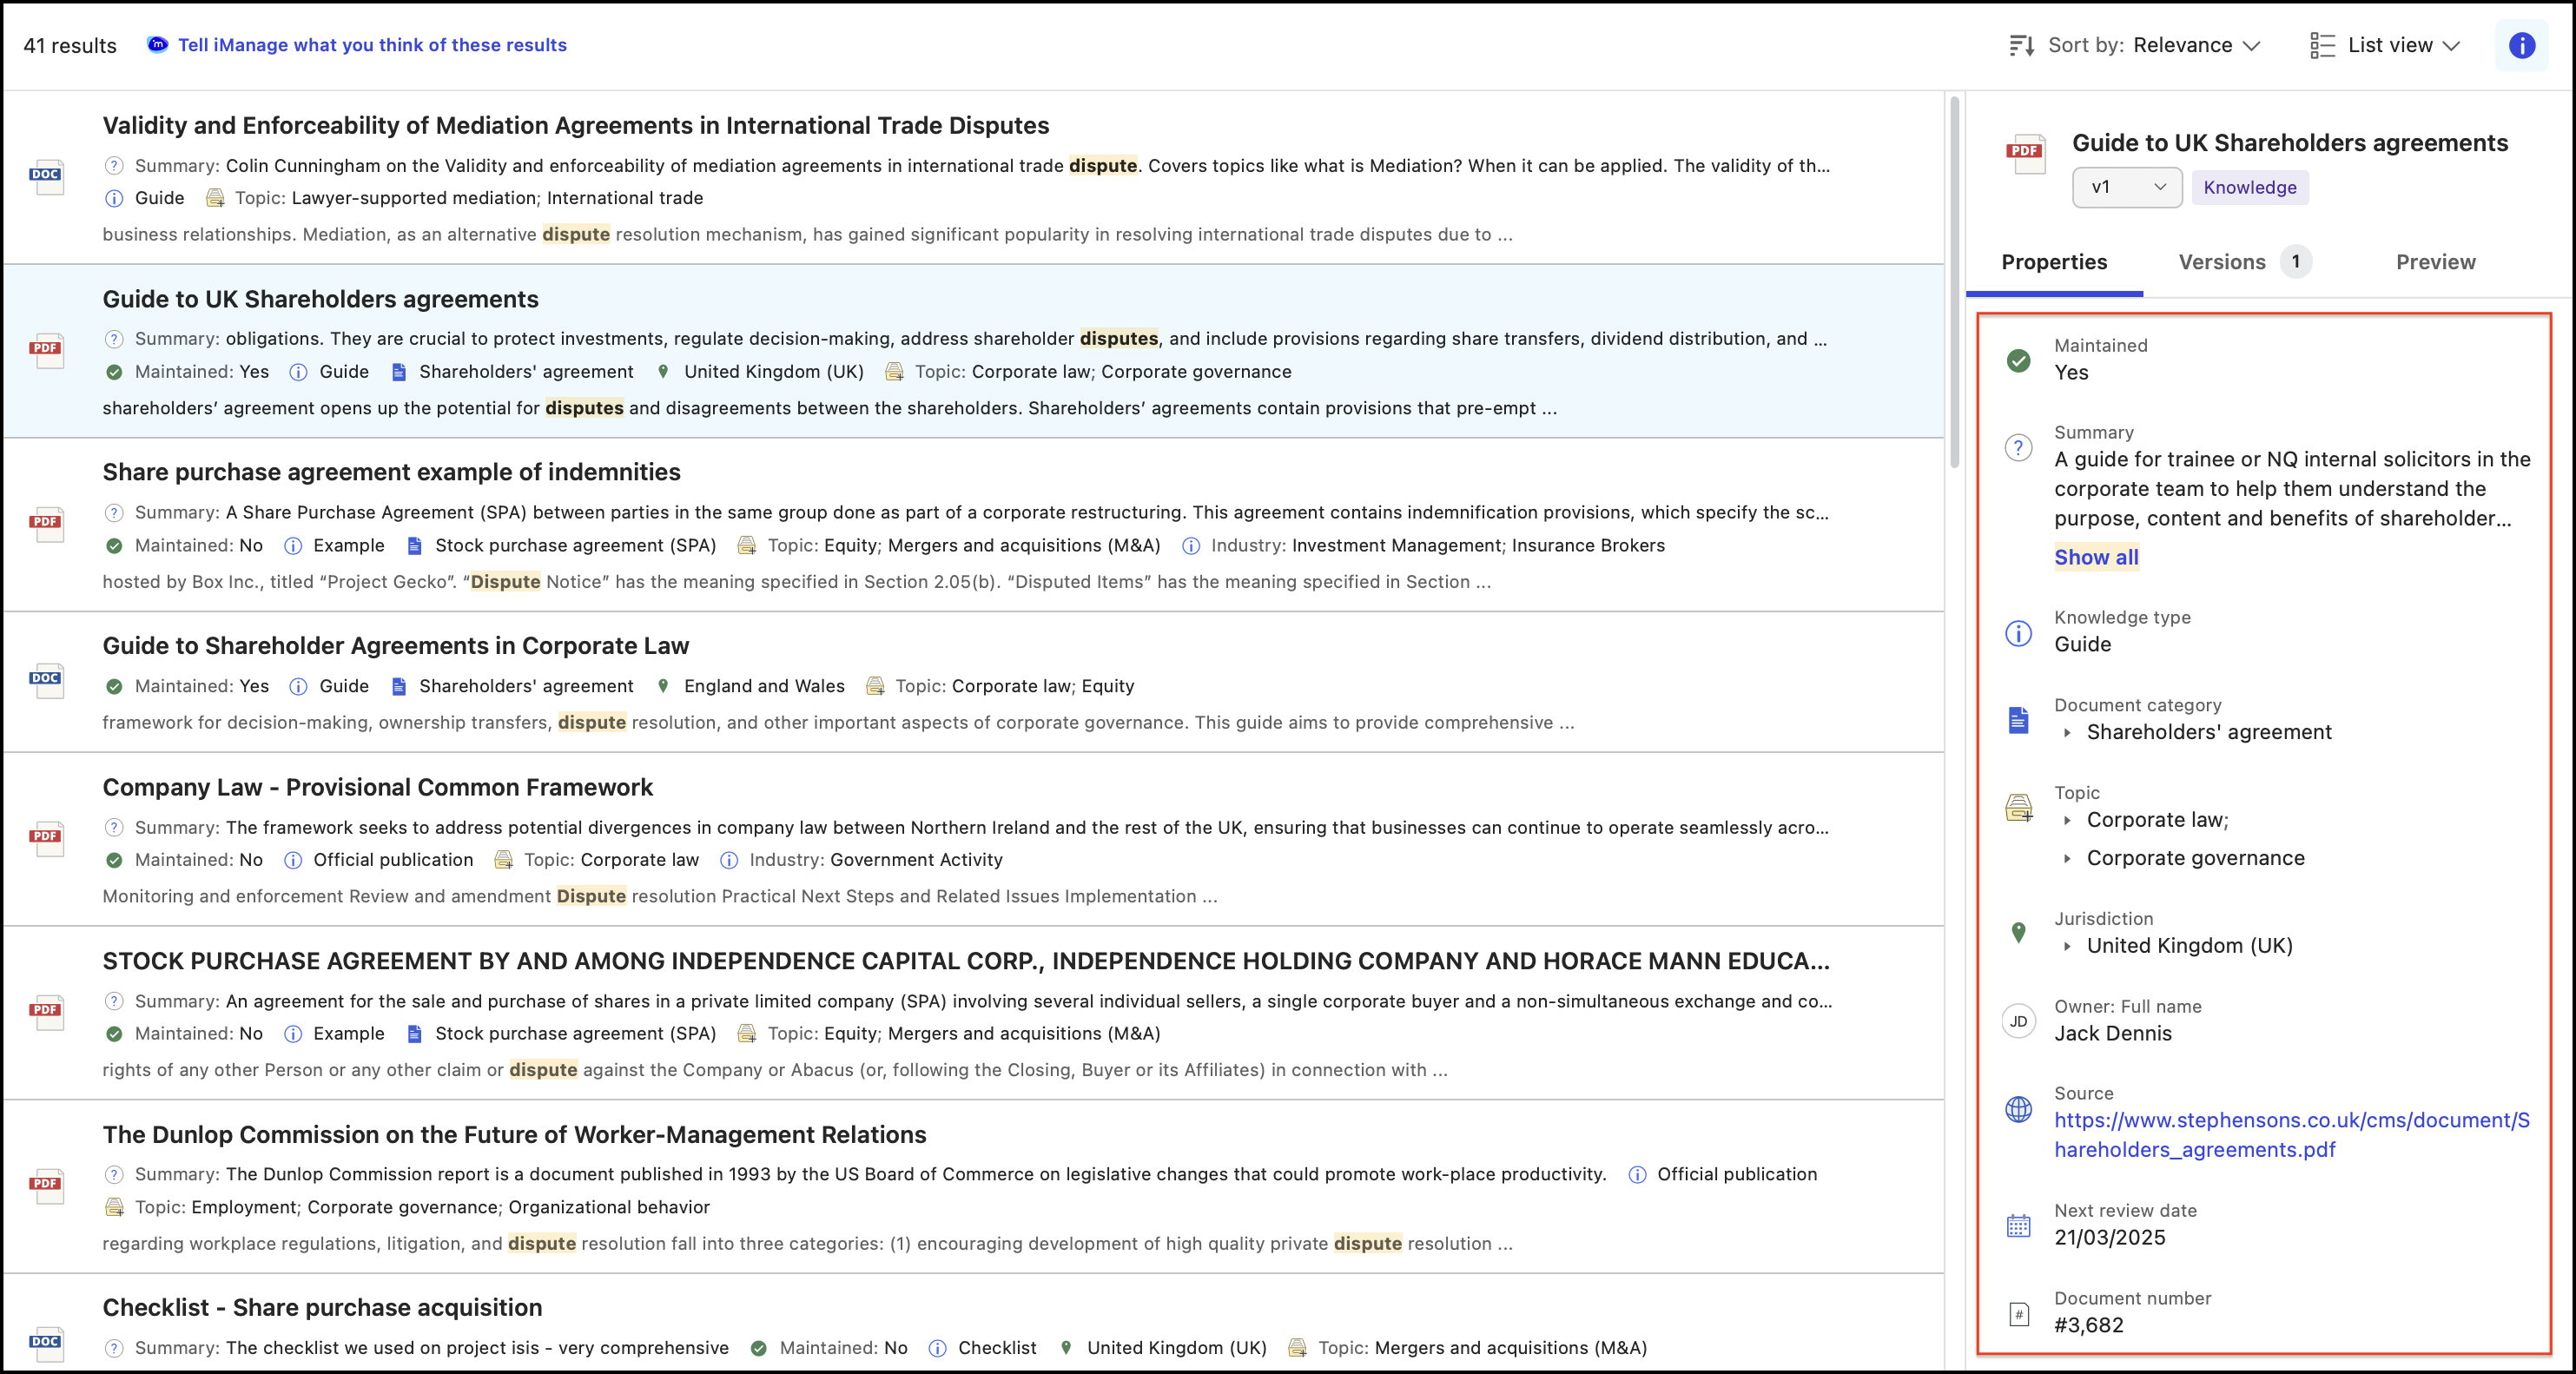Click the iManage feedback logo icon
Image resolution: width=2576 pixels, height=1374 pixels.
pyautogui.click(x=157, y=44)
